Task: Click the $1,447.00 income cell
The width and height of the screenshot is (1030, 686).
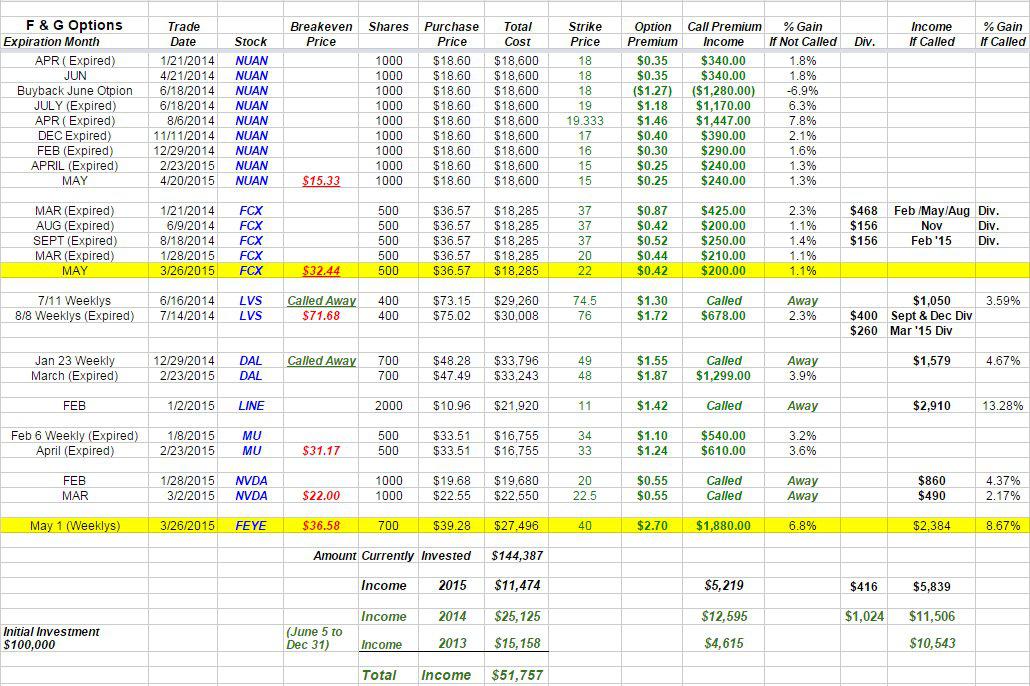Action: tap(723, 121)
